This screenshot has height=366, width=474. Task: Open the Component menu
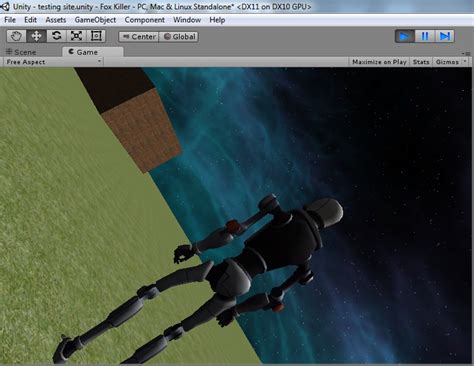coord(145,20)
